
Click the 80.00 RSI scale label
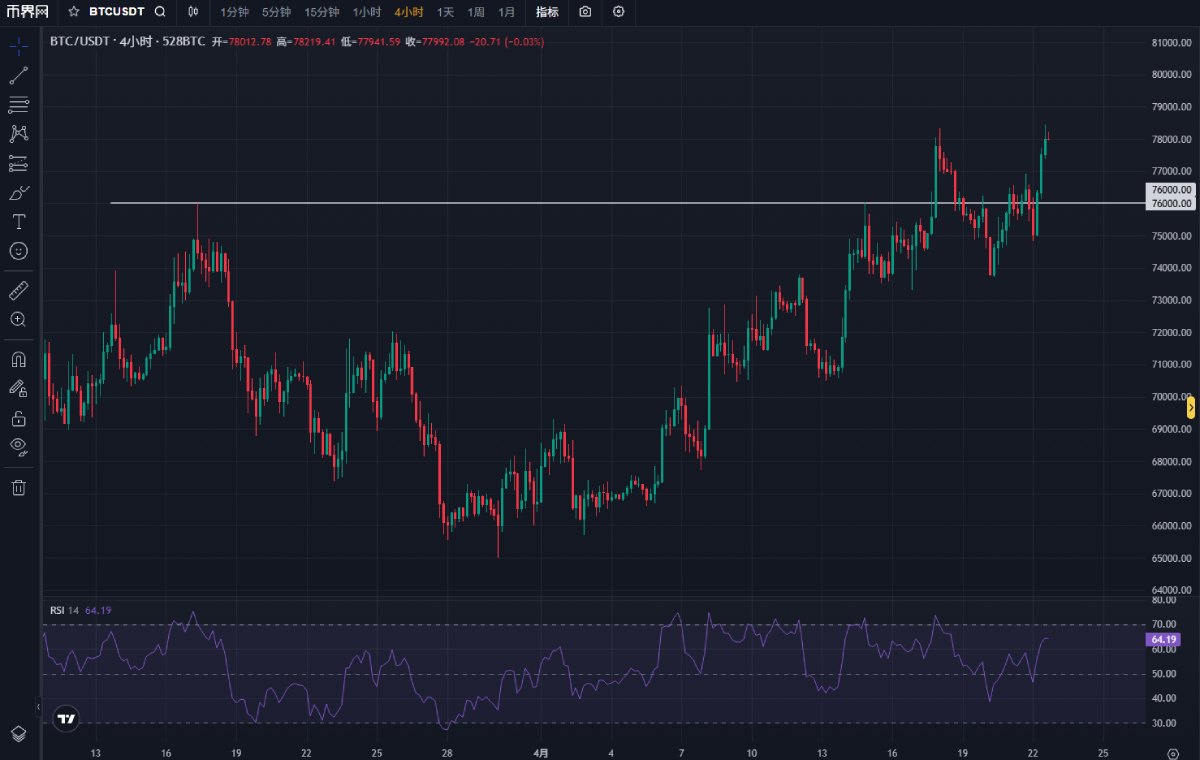pyautogui.click(x=1162, y=600)
